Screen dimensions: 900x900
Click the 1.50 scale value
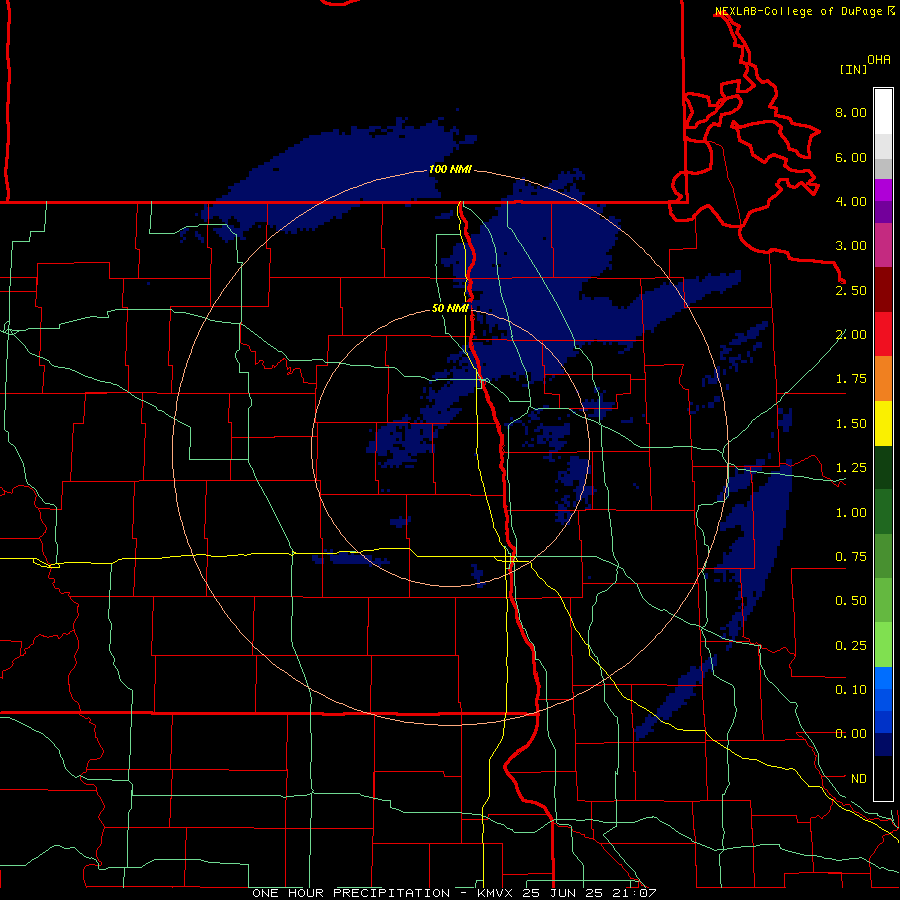click(x=851, y=424)
